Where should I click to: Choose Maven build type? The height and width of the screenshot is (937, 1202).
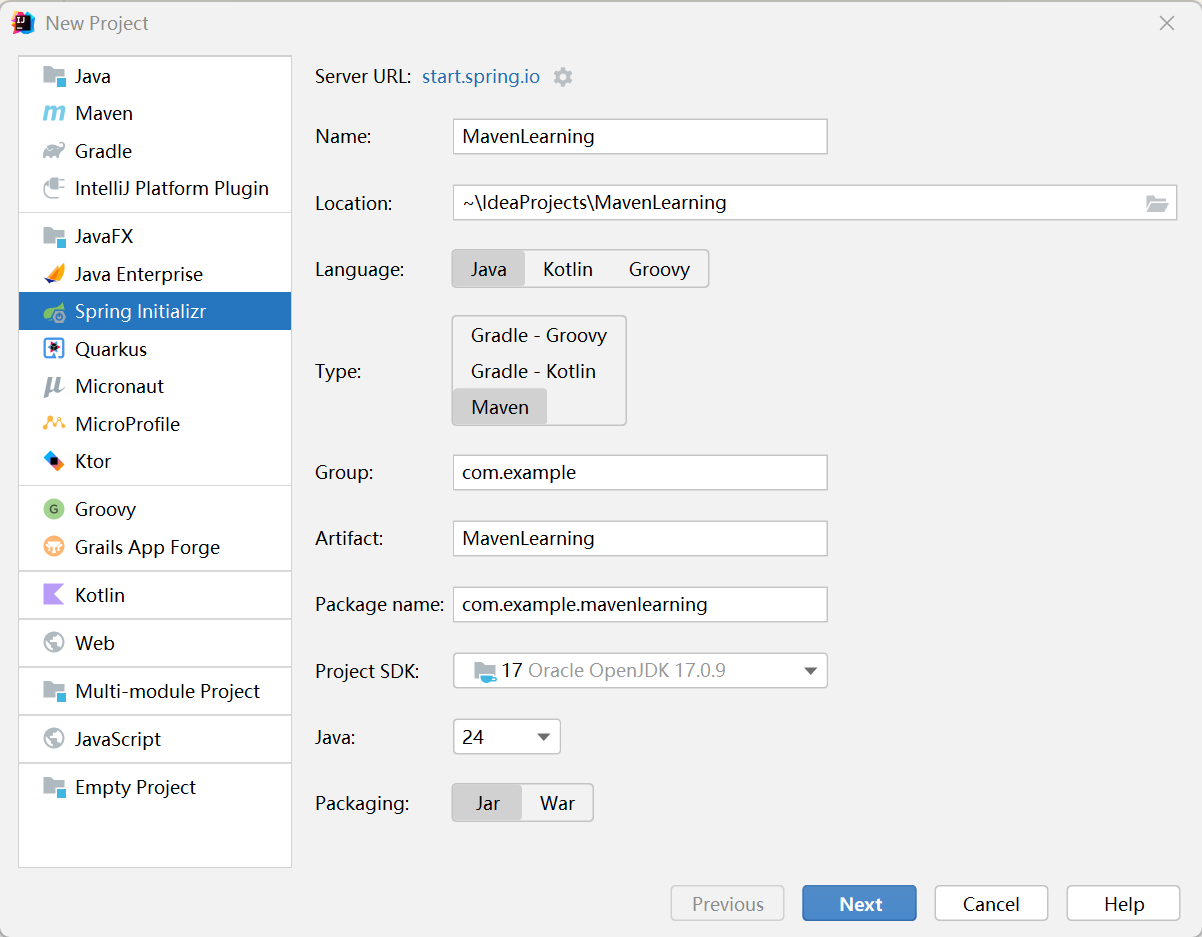[x=500, y=407]
